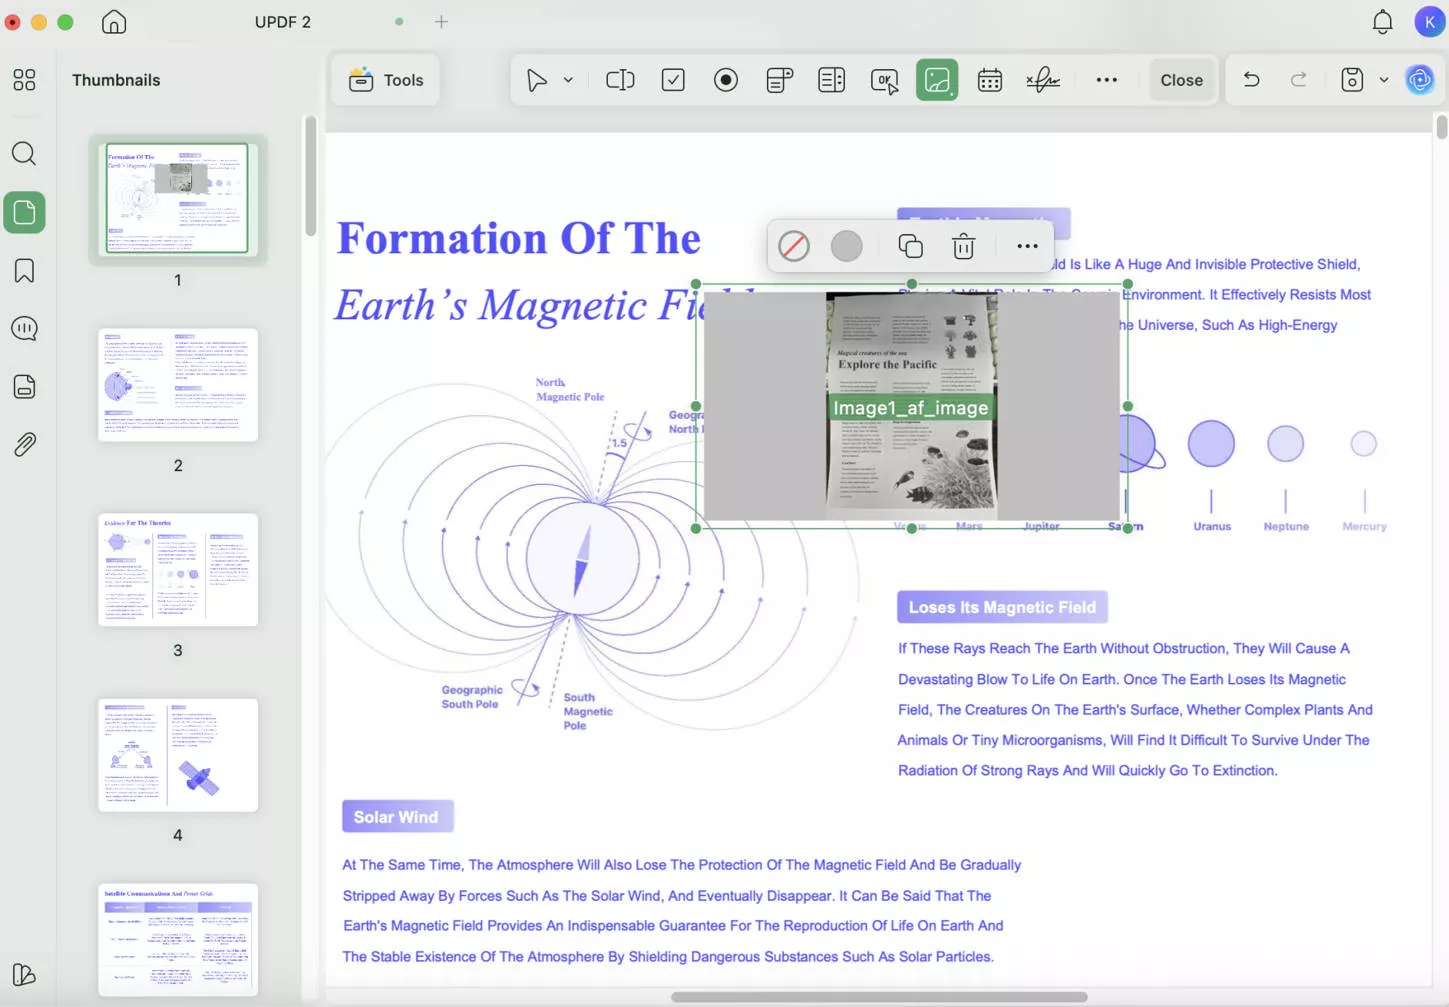
Task: Switch to the UPDF 2 tab
Action: pos(283,22)
